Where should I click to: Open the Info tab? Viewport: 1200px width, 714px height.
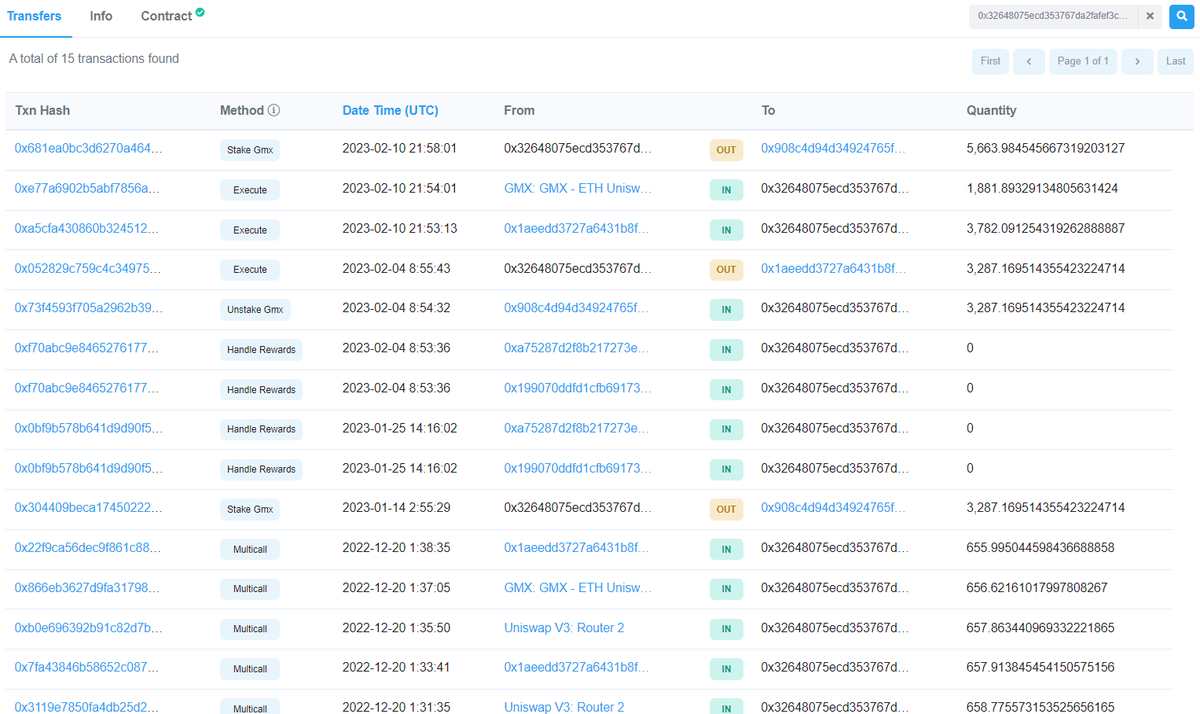pyautogui.click(x=101, y=17)
